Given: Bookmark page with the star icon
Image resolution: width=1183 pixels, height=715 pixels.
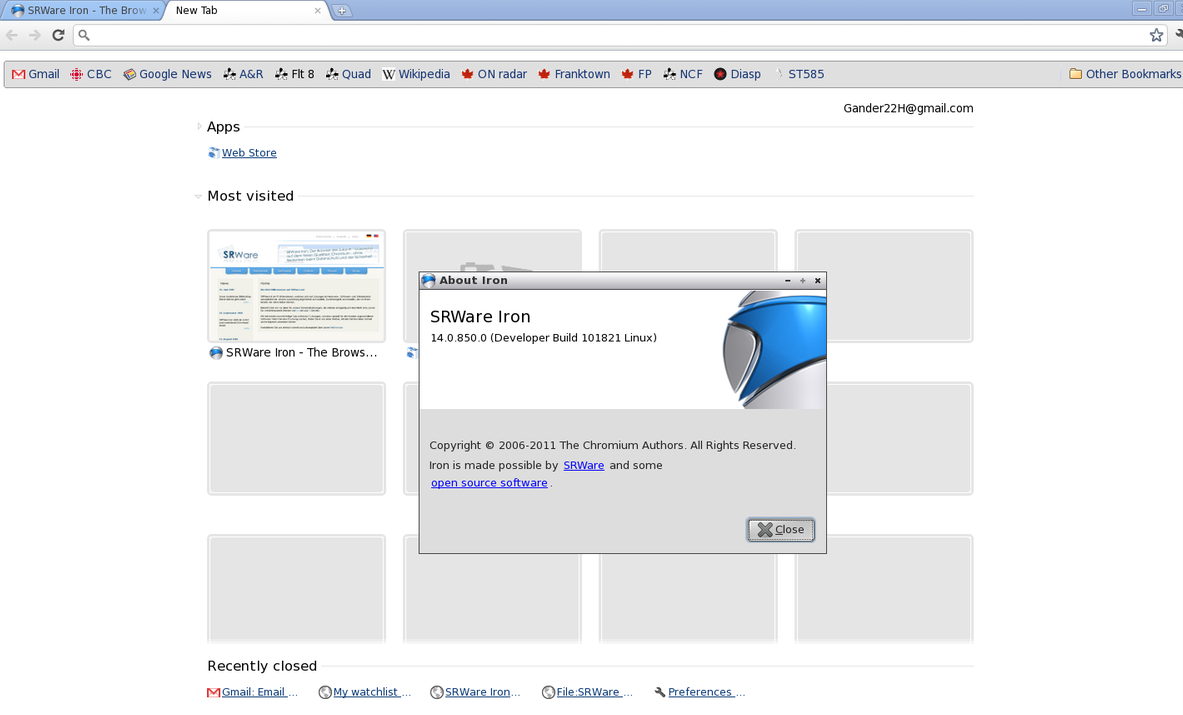Looking at the screenshot, I should coord(1156,35).
